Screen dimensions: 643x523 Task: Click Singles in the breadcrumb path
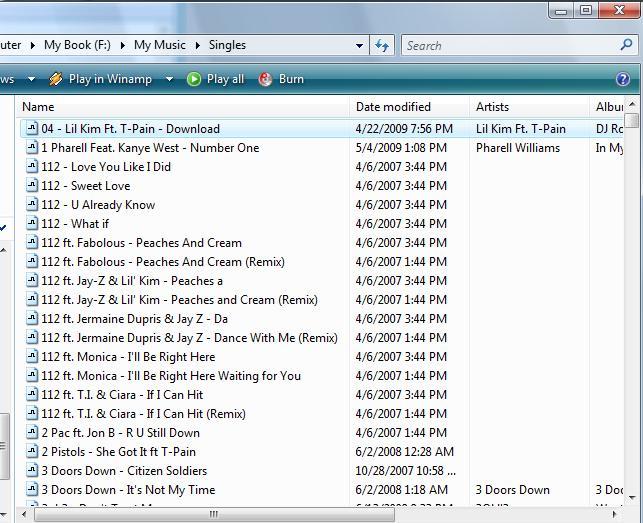(x=227, y=45)
